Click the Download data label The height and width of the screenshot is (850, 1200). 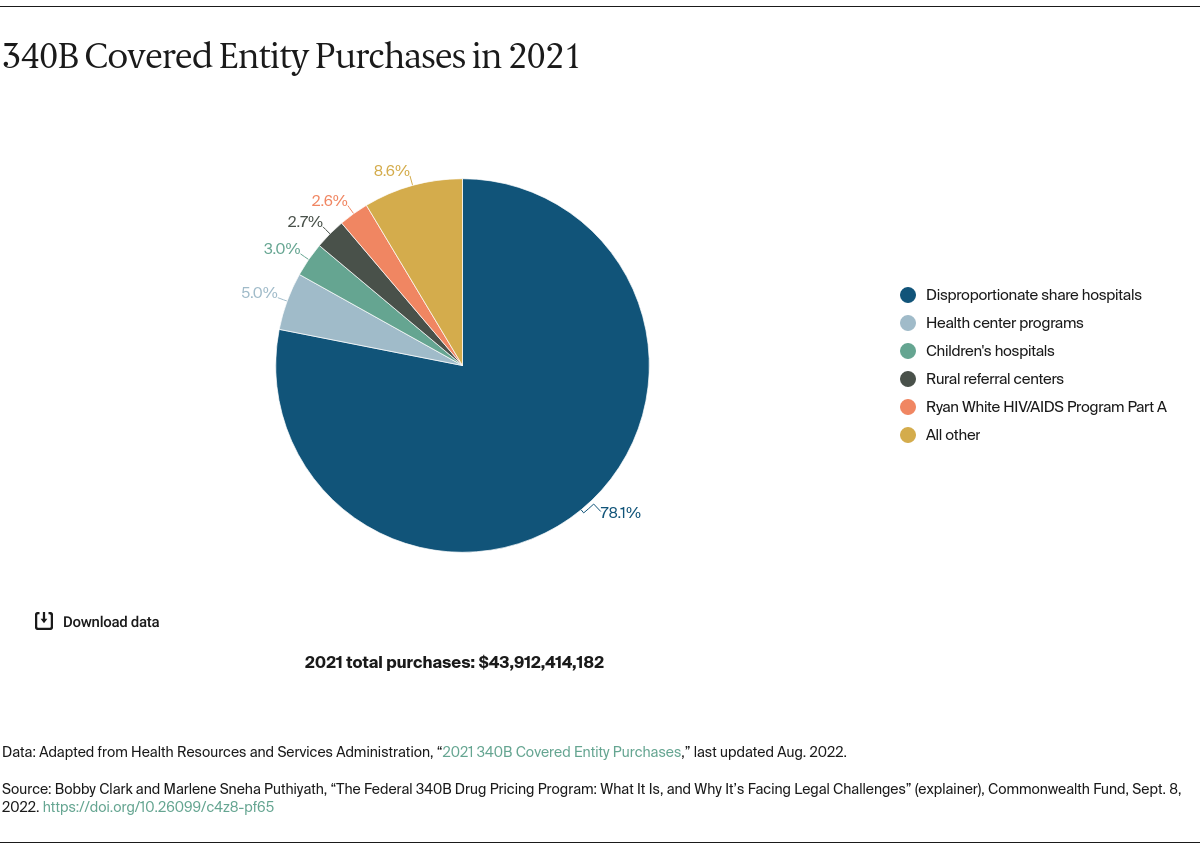click(x=110, y=621)
